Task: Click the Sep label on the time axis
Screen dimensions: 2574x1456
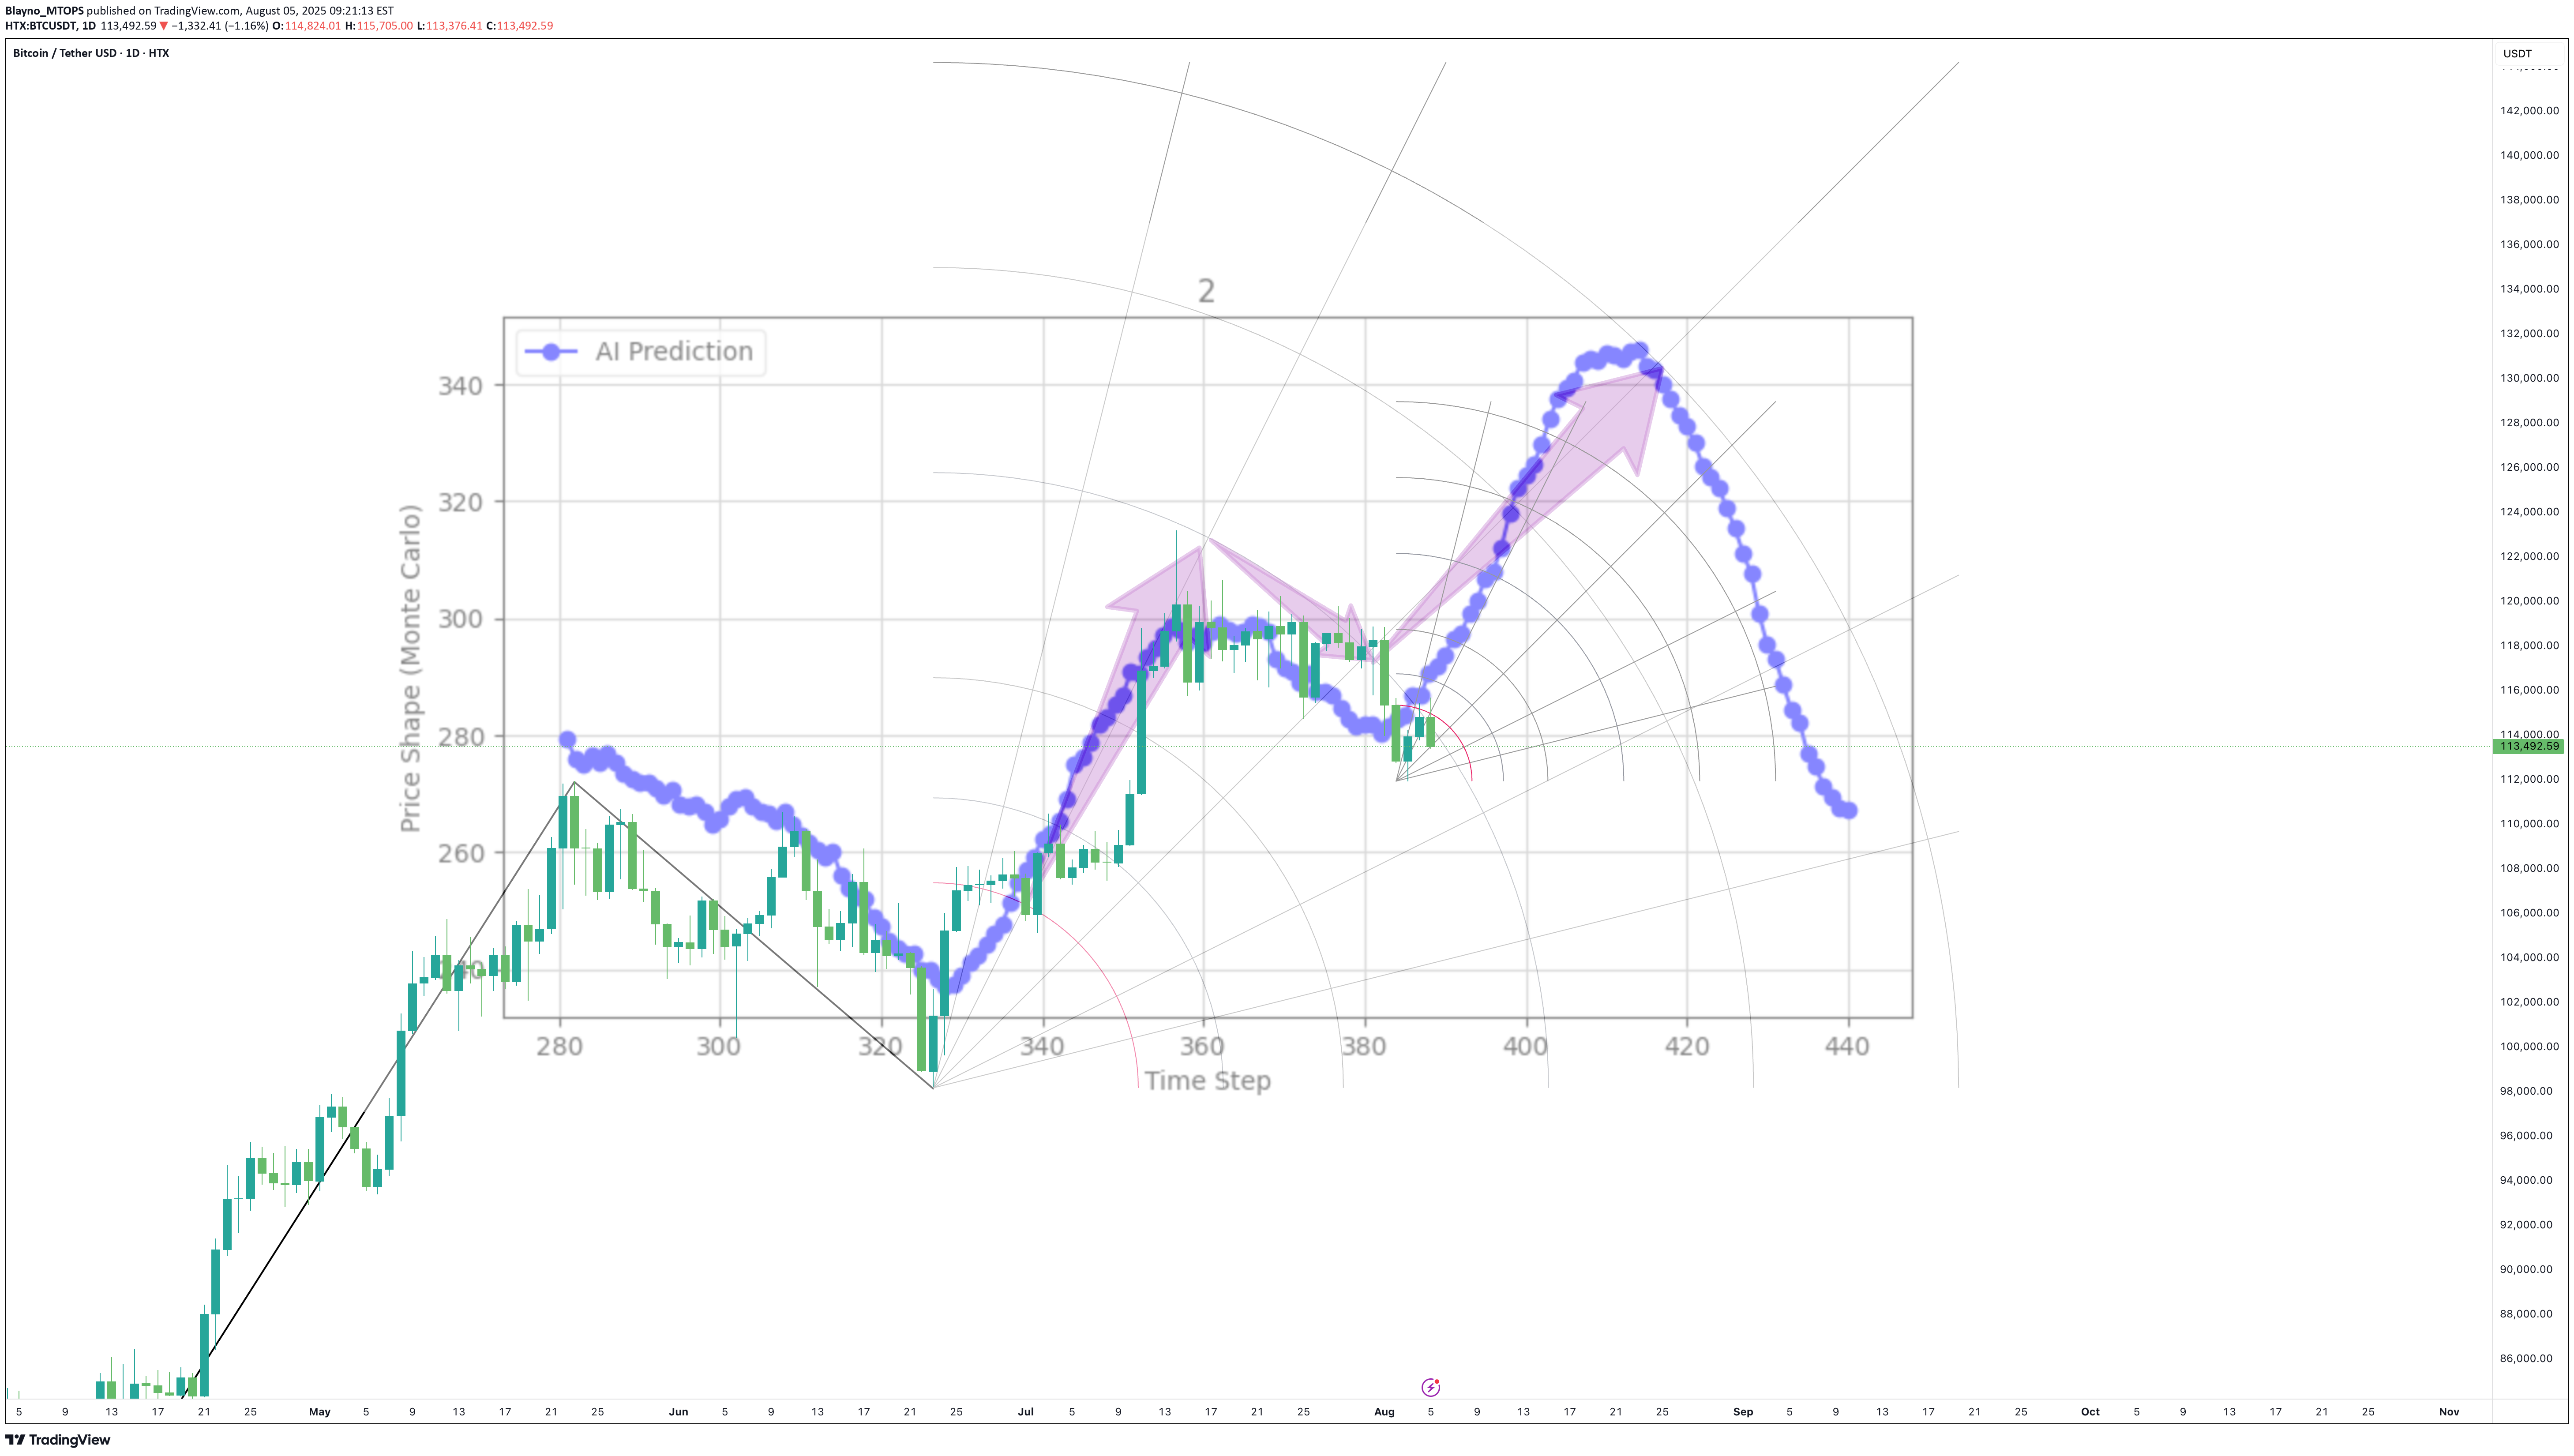Action: point(1743,1412)
